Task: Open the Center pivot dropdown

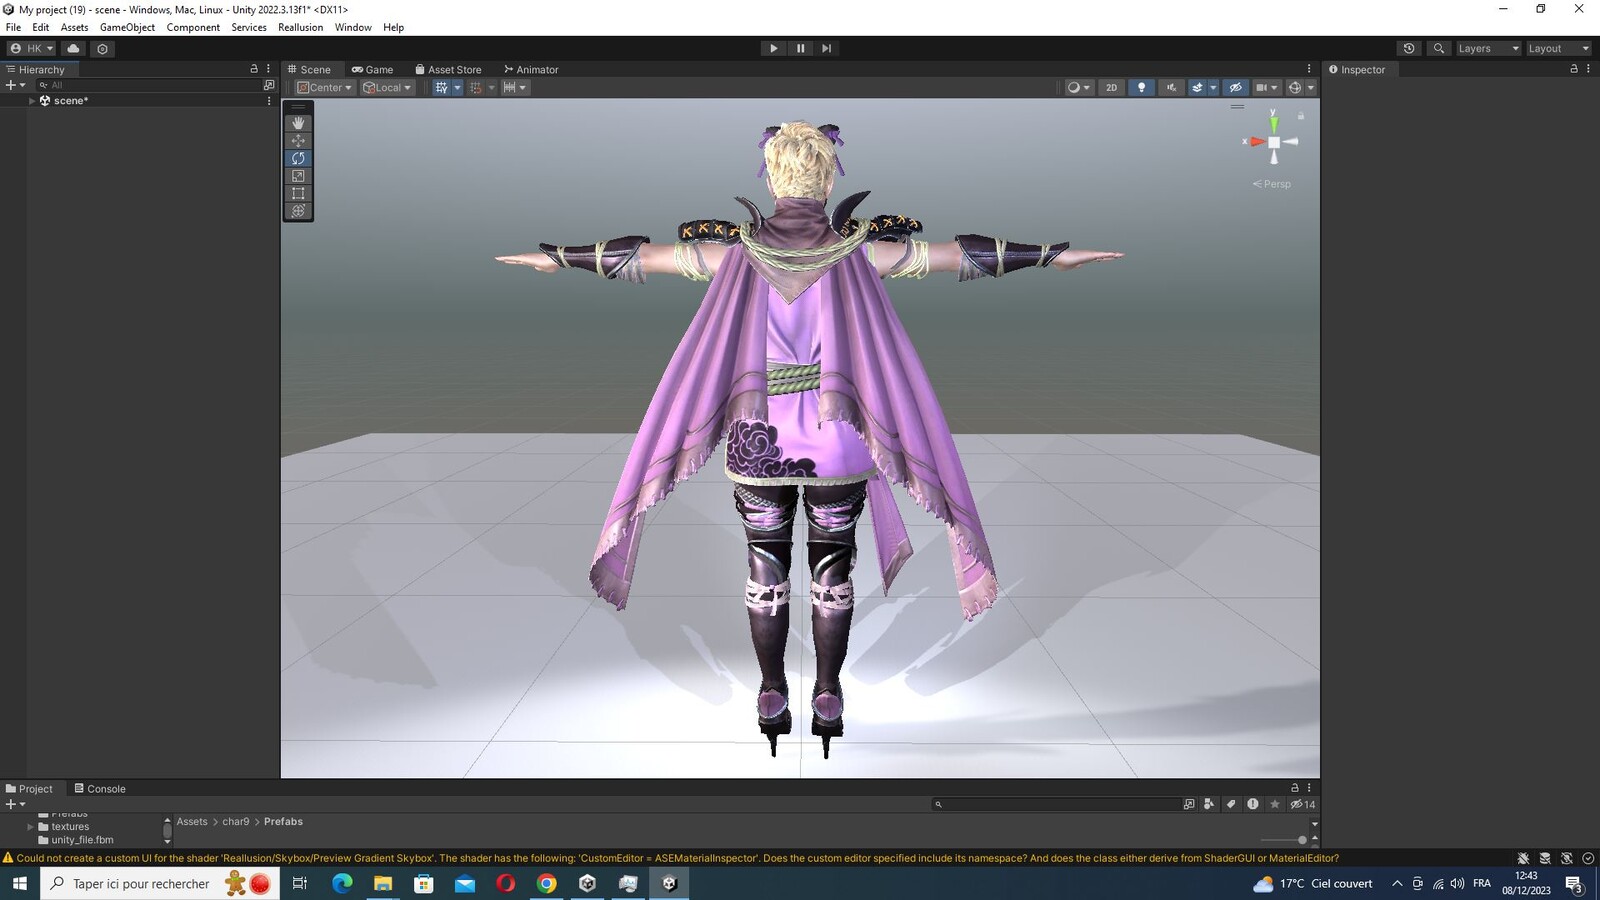Action: [324, 87]
